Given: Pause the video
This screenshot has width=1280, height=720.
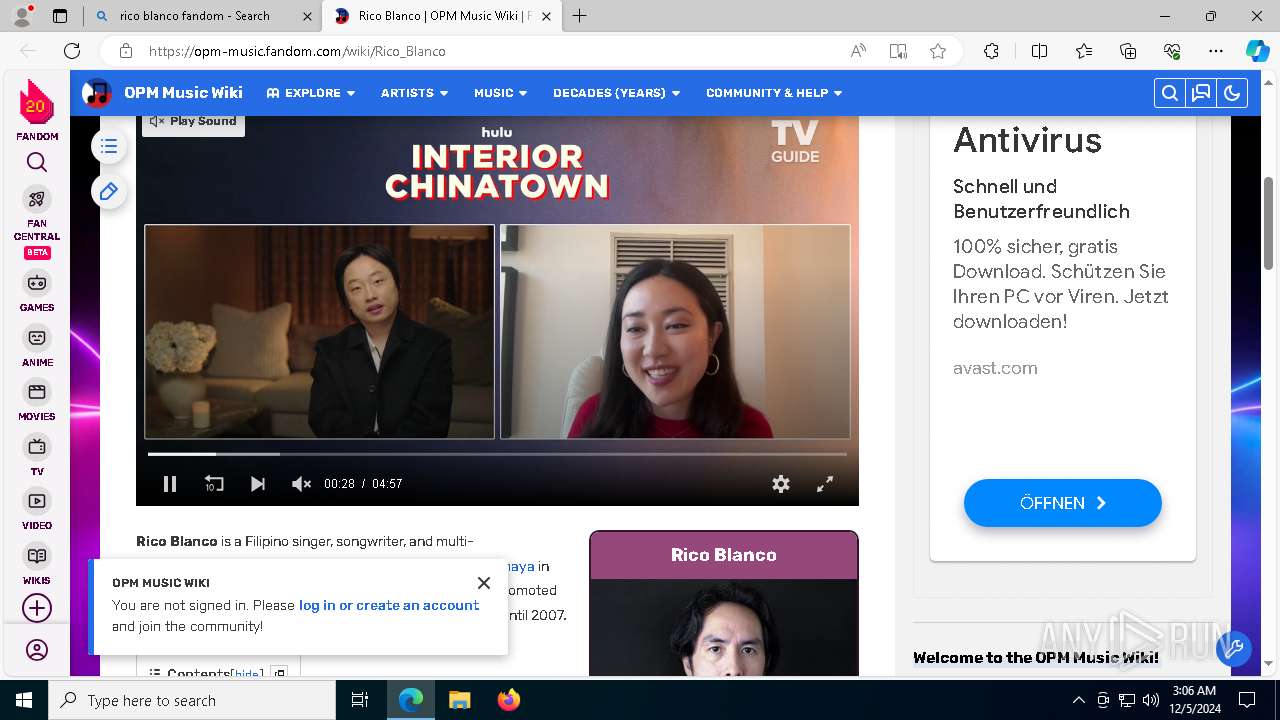Looking at the screenshot, I should 170,484.
